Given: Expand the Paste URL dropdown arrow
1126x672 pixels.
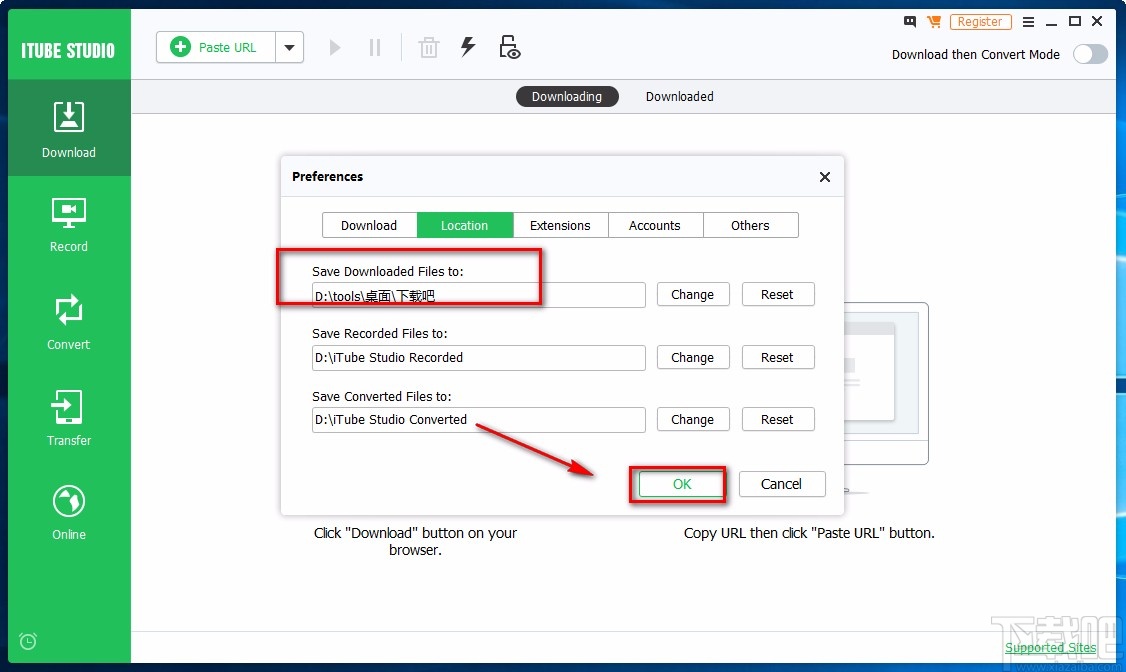Looking at the screenshot, I should pyautogui.click(x=288, y=46).
